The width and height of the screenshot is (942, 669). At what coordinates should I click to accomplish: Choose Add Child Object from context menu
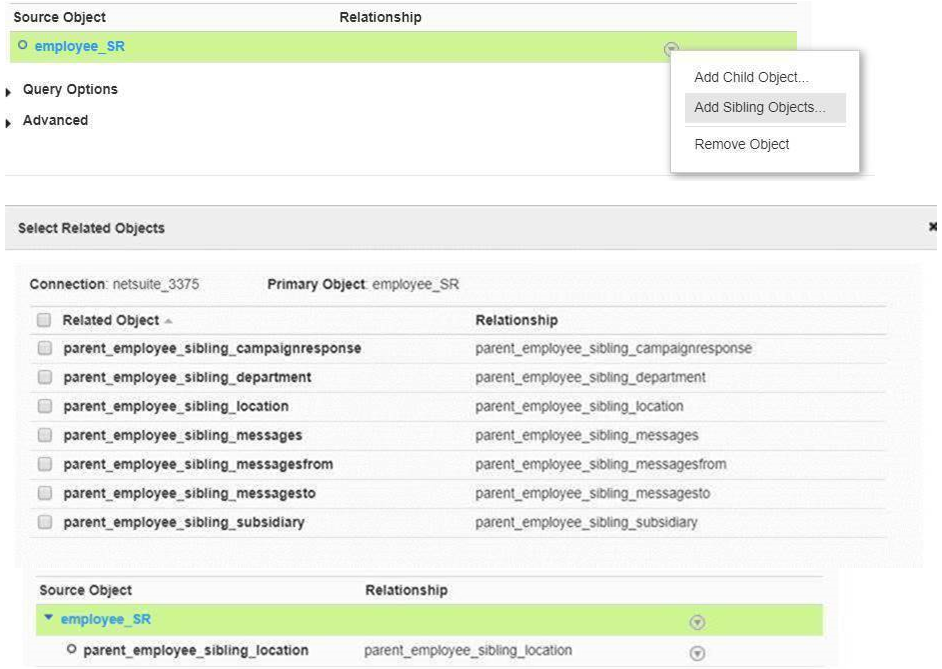751,77
